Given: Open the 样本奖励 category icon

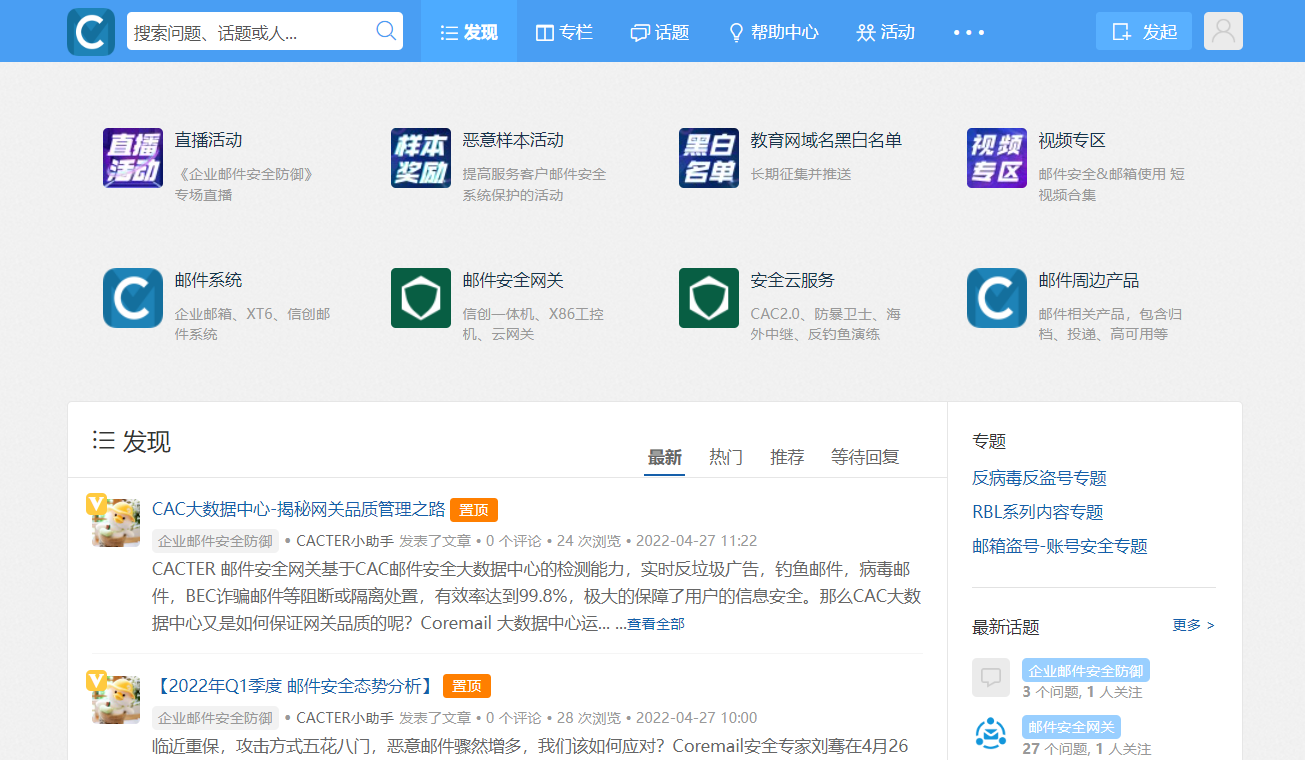Looking at the screenshot, I should tap(421, 158).
